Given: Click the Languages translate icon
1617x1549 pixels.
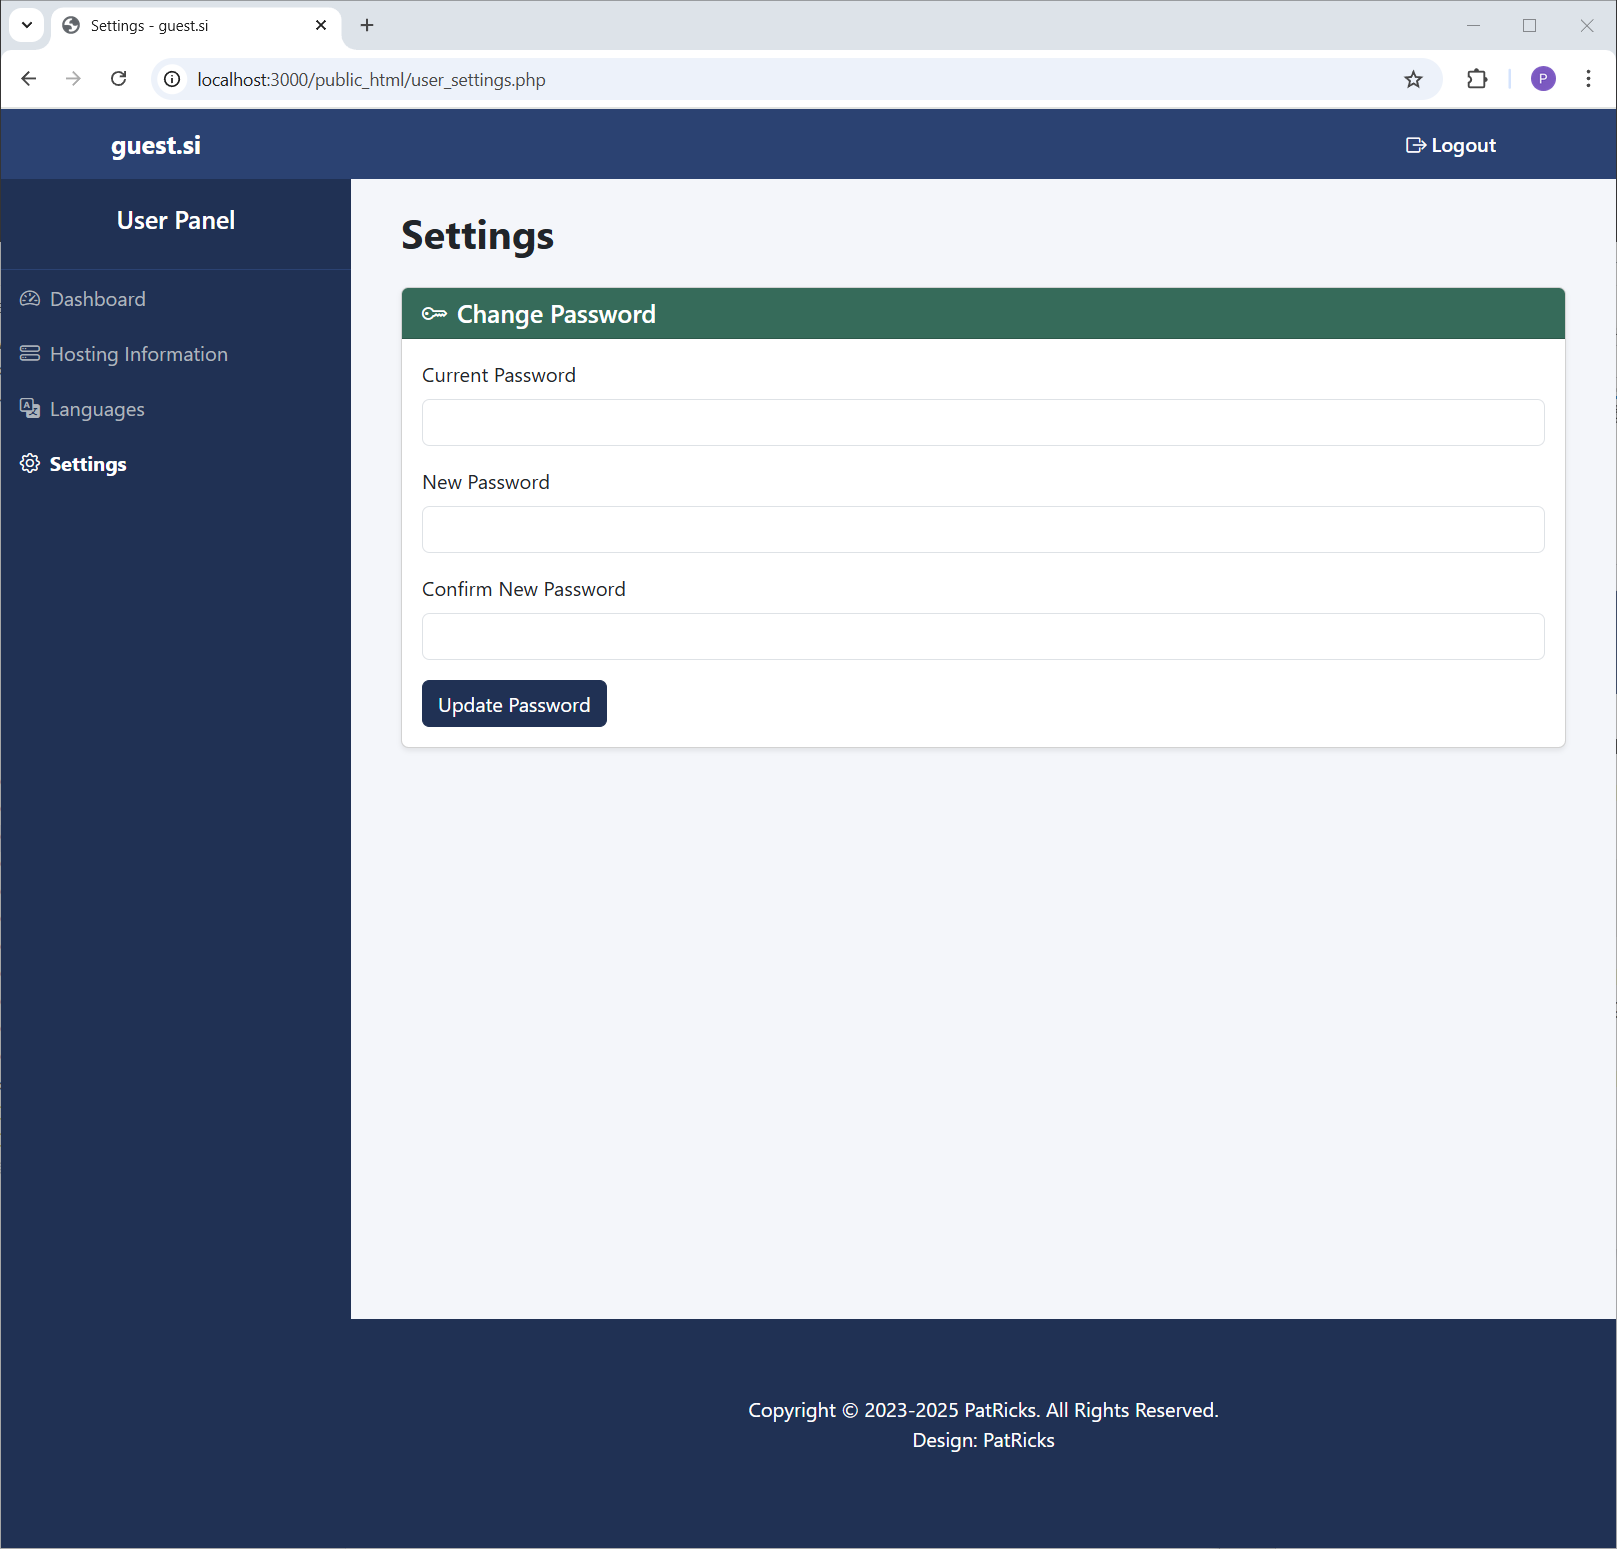Looking at the screenshot, I should pyautogui.click(x=30, y=409).
